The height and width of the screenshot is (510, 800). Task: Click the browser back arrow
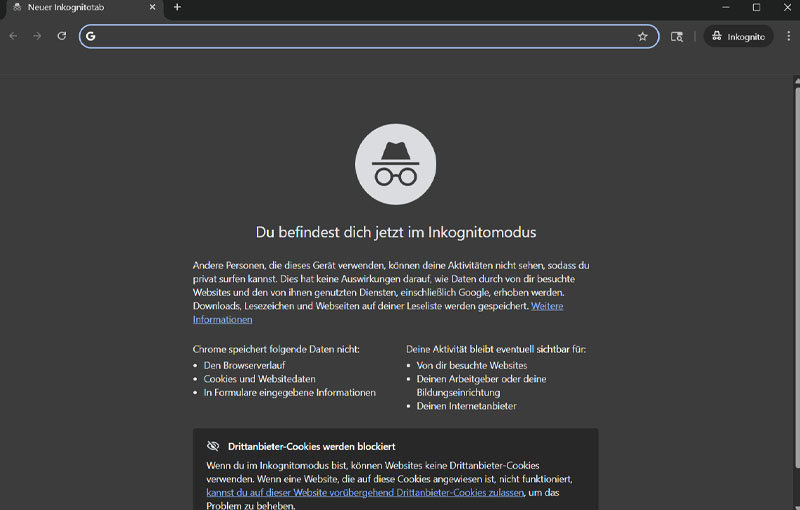point(13,36)
